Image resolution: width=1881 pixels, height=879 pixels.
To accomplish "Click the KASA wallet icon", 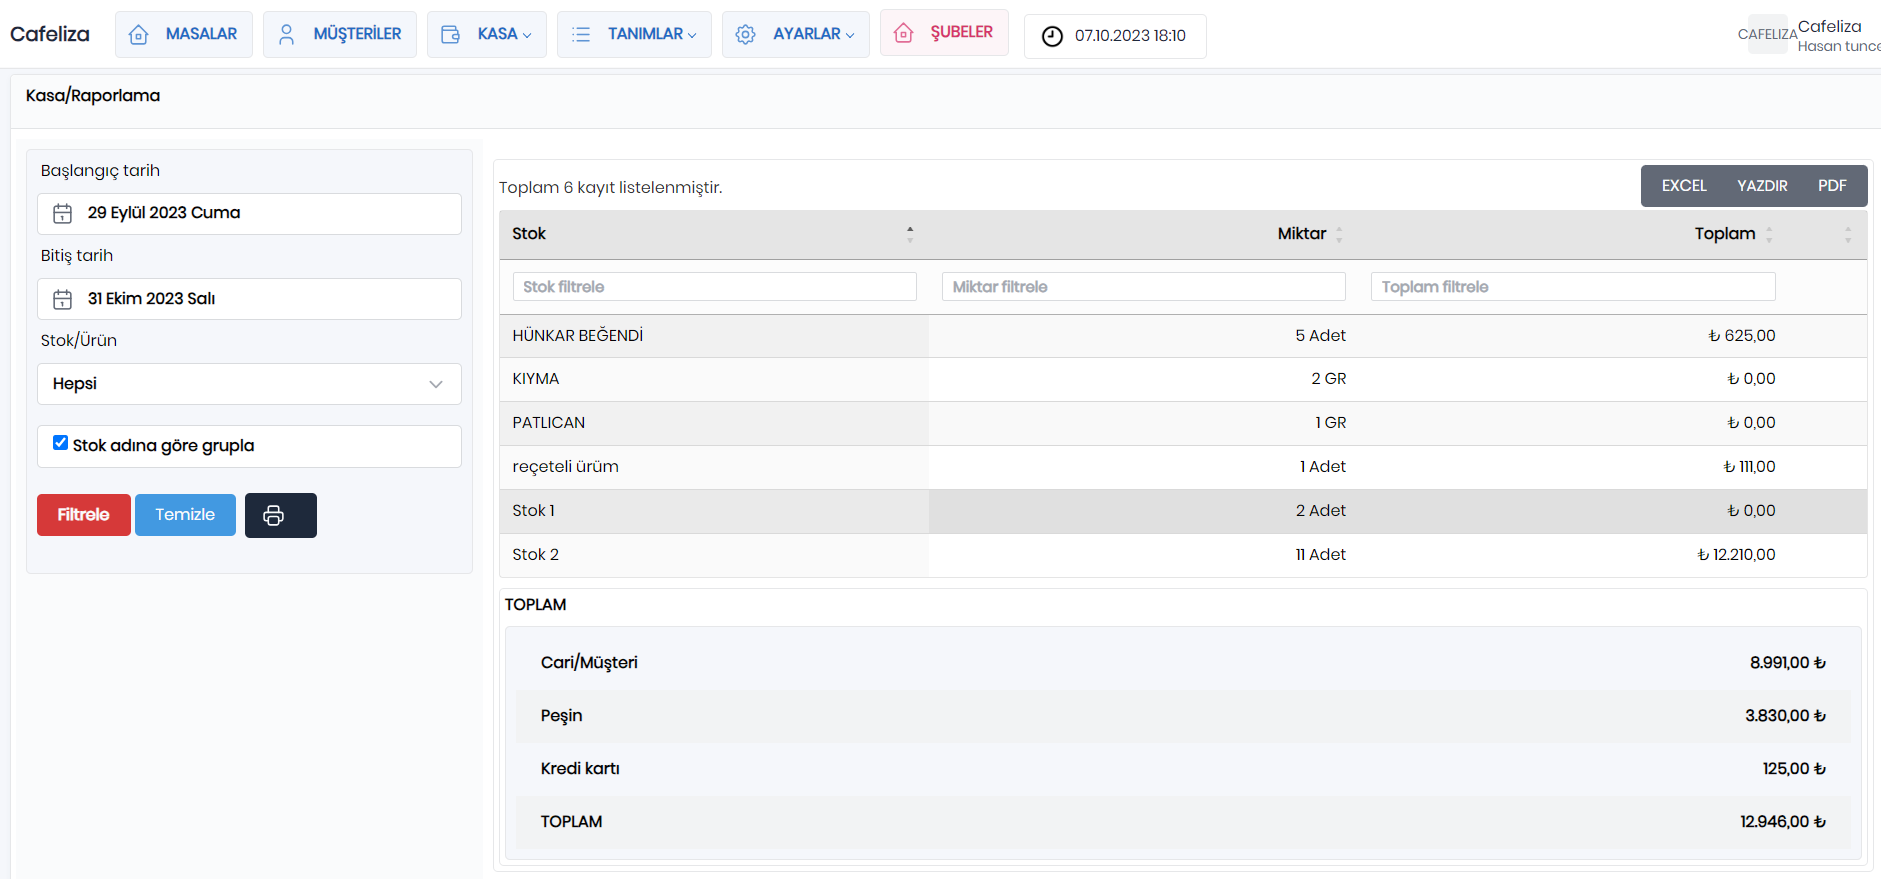I will pos(451,35).
